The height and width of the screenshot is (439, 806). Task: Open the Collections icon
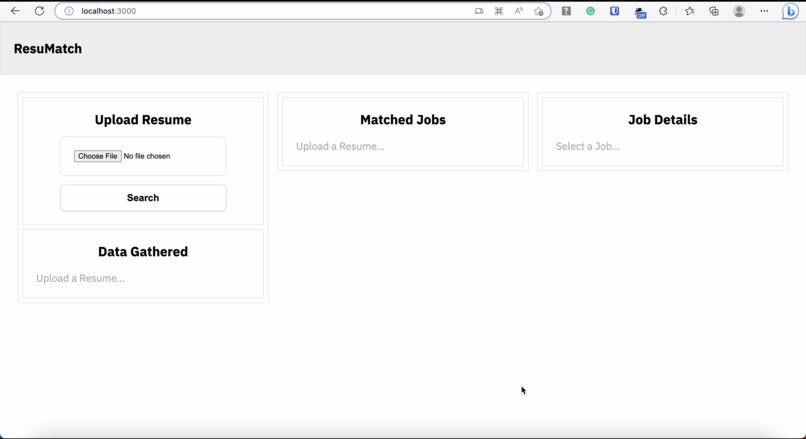coord(714,11)
